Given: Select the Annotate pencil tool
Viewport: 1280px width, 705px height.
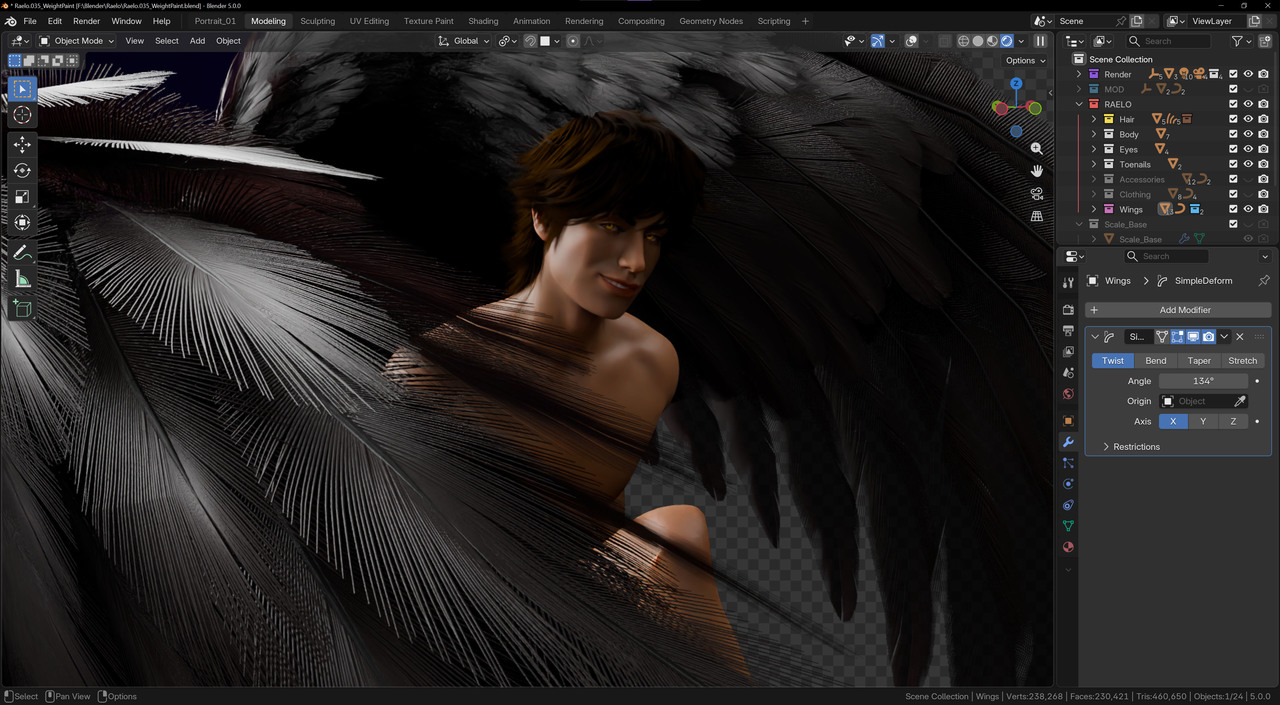Looking at the screenshot, I should (22, 253).
